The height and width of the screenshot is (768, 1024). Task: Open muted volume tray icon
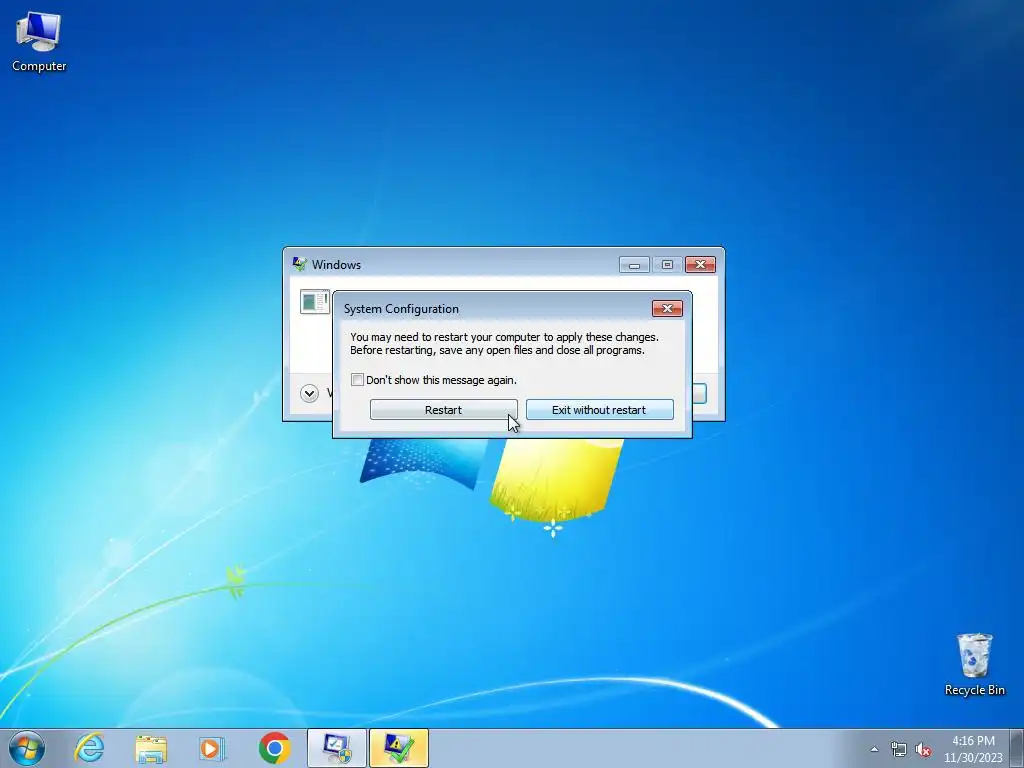tap(923, 749)
